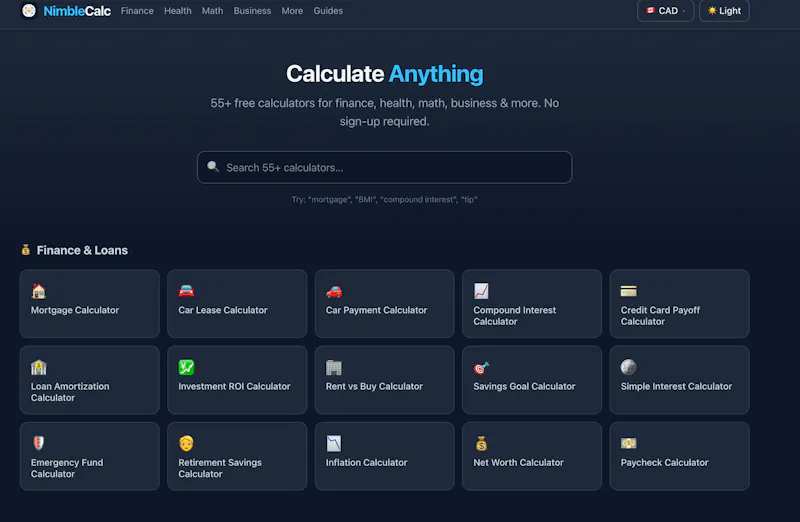Open the Finance menu

point(137,11)
